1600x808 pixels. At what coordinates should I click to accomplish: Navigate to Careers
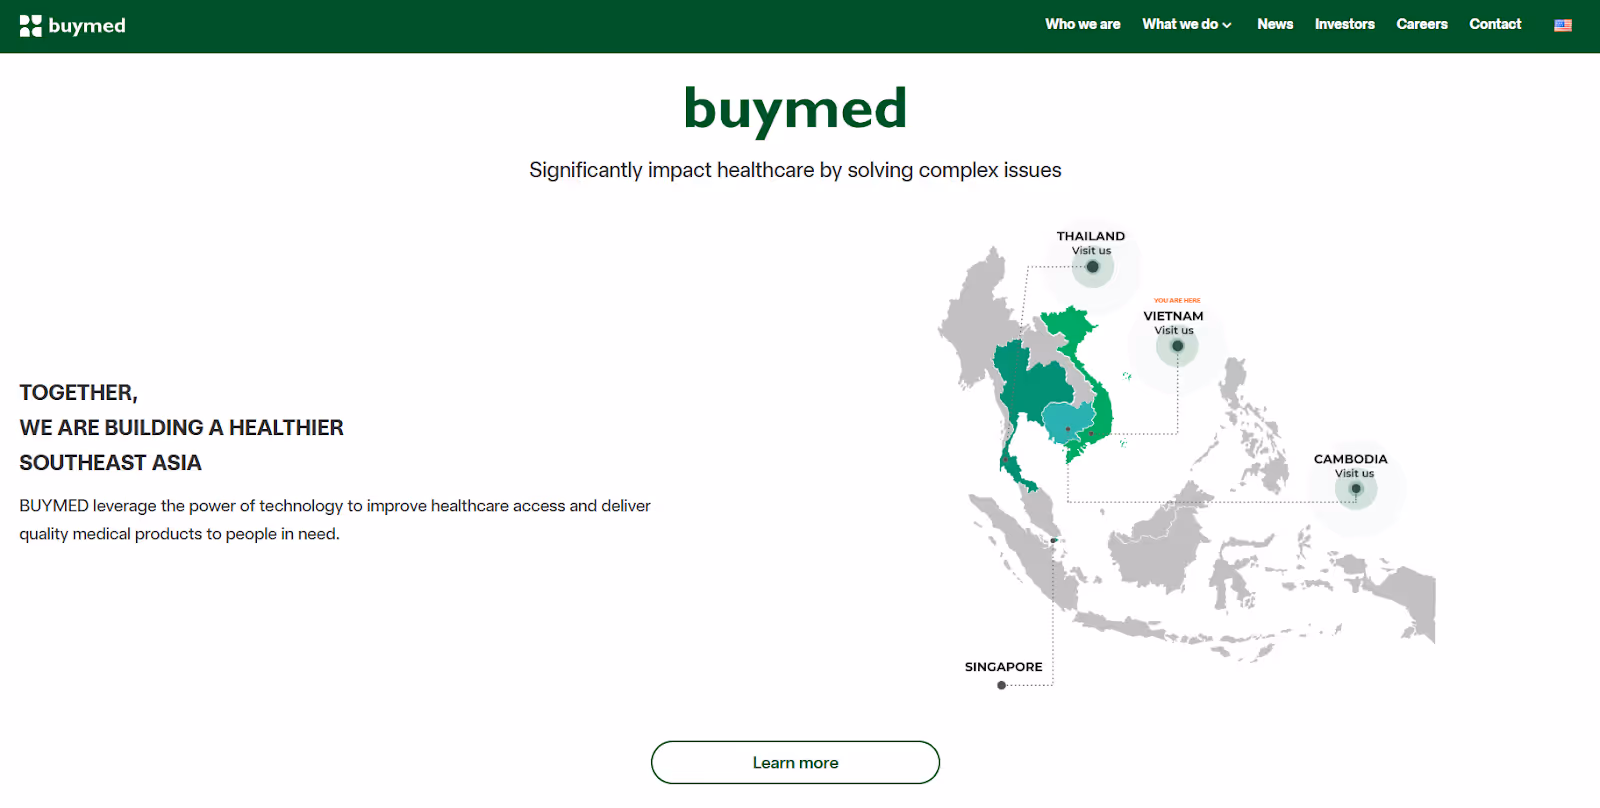click(1422, 24)
